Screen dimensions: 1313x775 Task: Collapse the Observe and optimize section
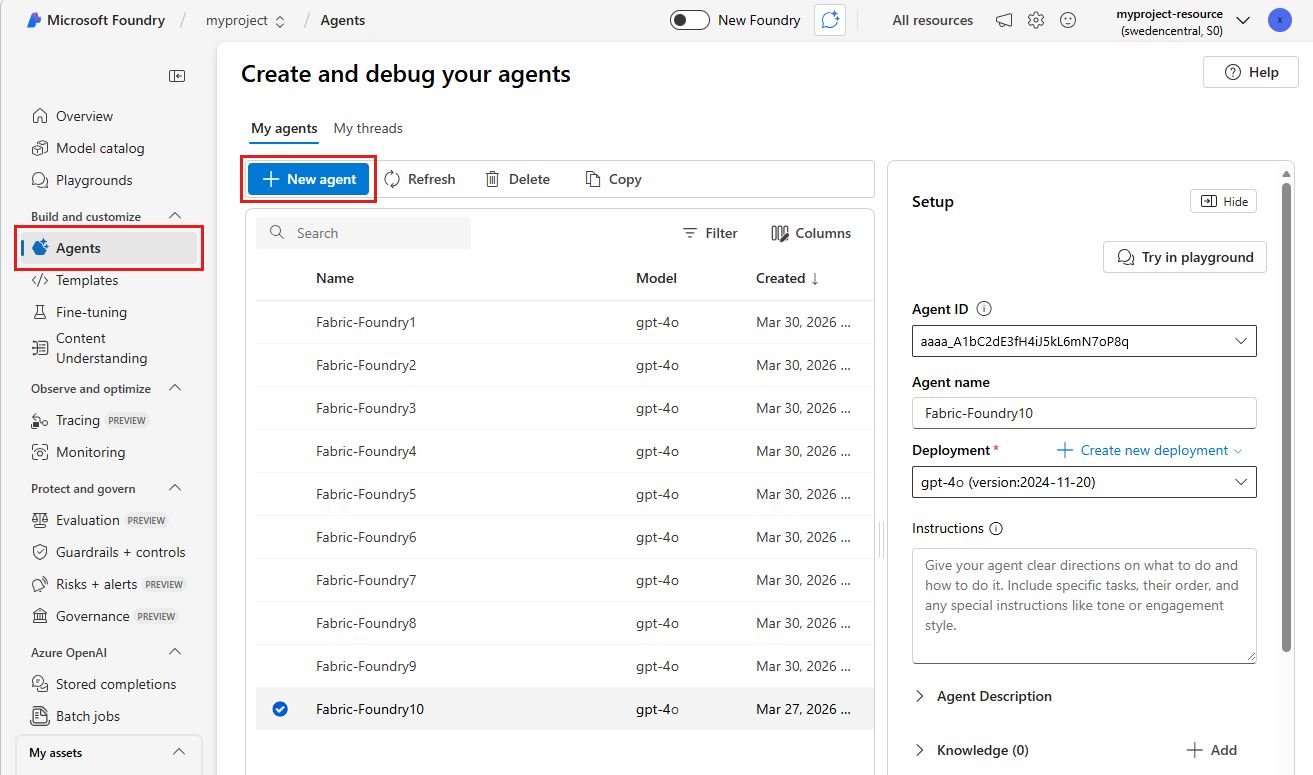click(175, 388)
